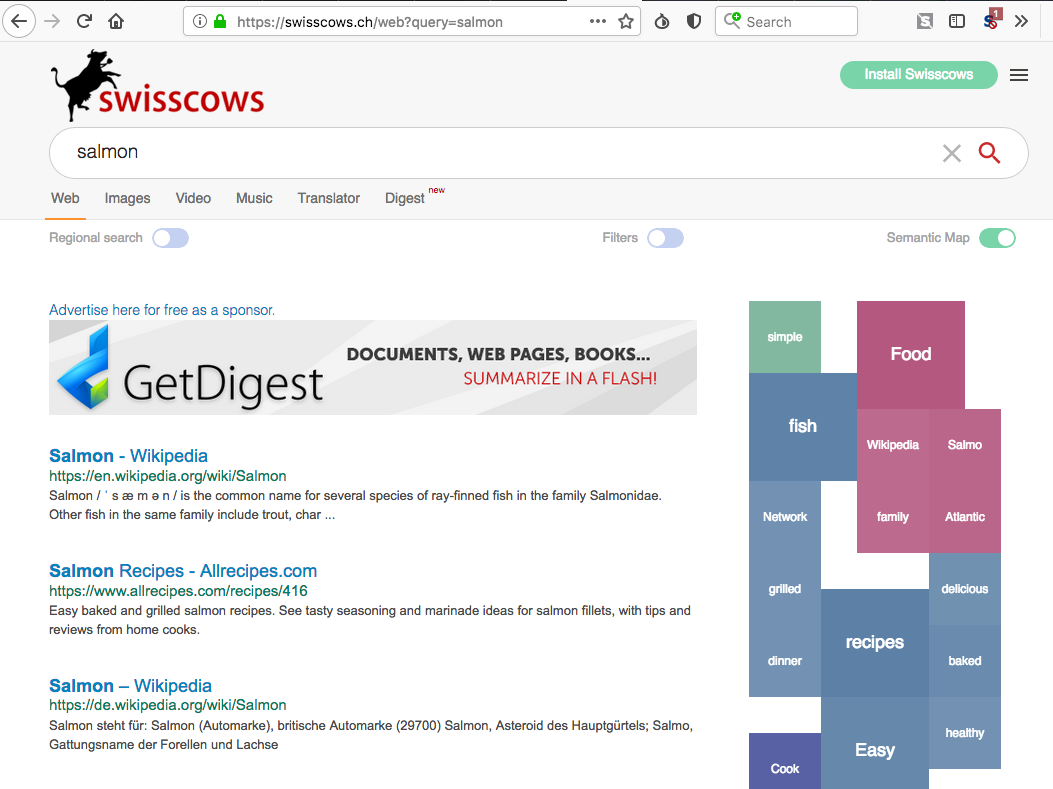
Task: Click the shield icon in the toolbar
Action: coord(693,20)
